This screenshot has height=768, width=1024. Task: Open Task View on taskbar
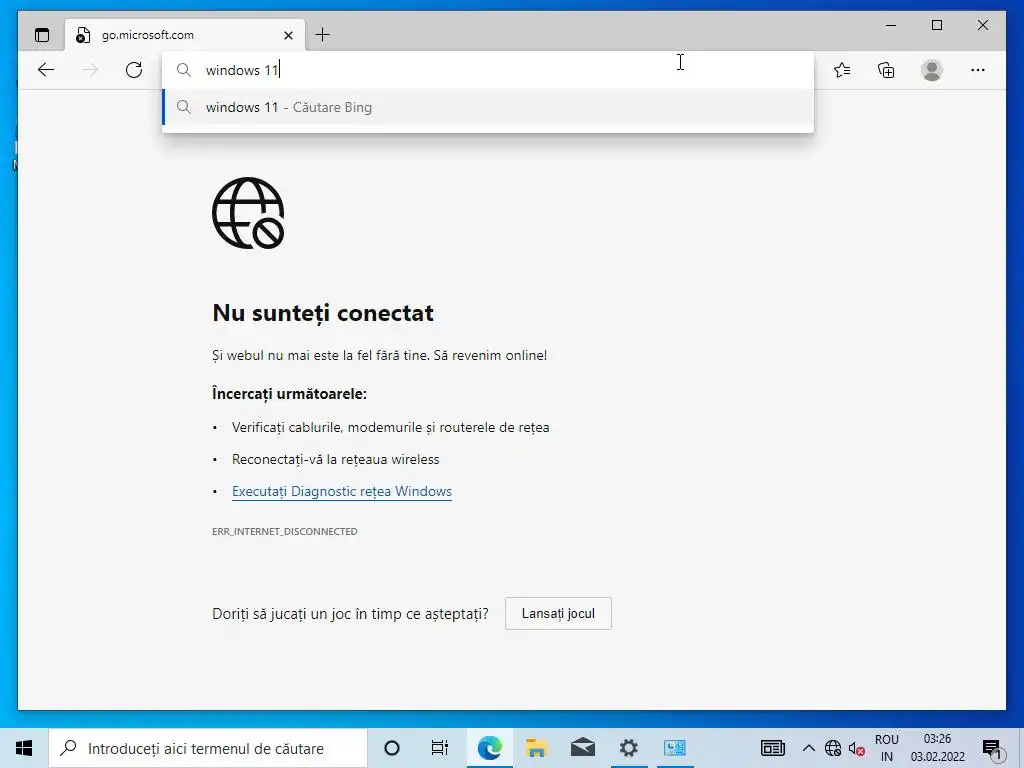click(440, 748)
